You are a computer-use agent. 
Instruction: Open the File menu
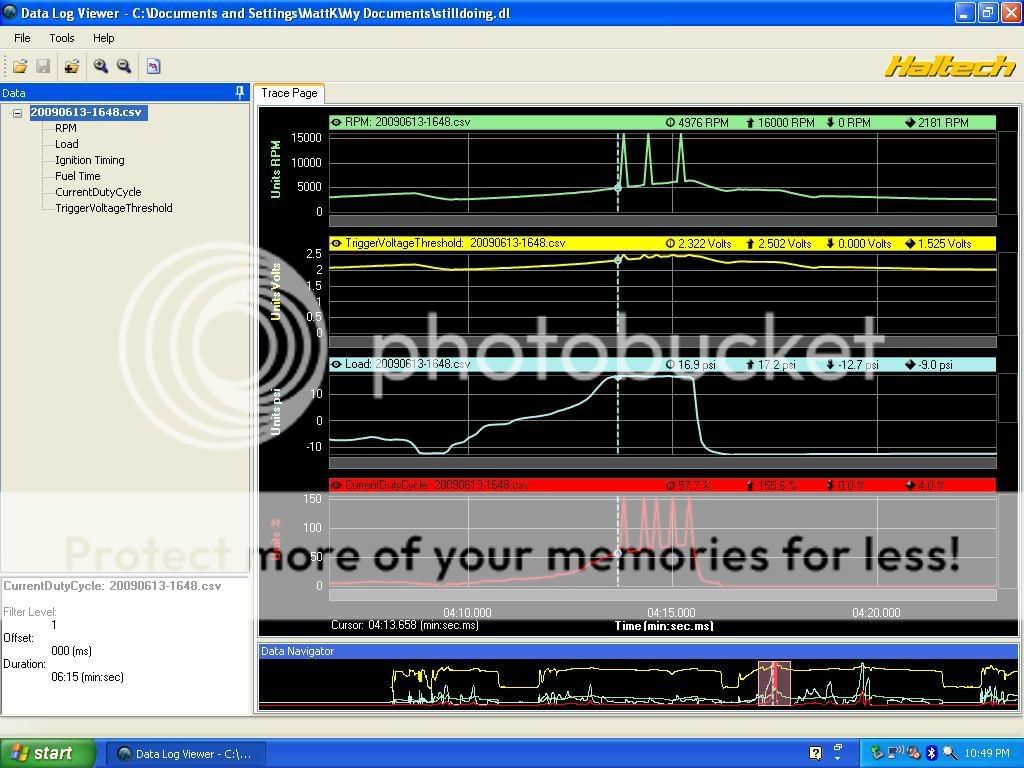tap(21, 37)
